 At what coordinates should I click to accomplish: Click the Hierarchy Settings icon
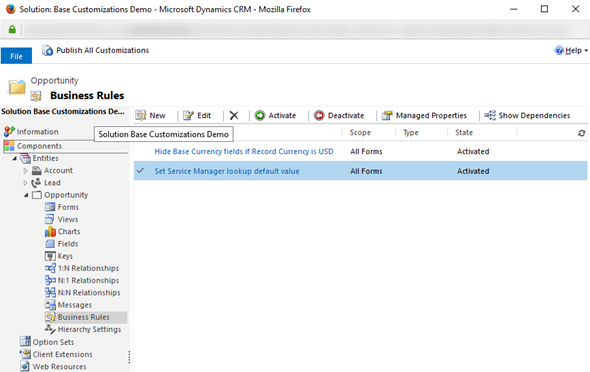coord(50,329)
